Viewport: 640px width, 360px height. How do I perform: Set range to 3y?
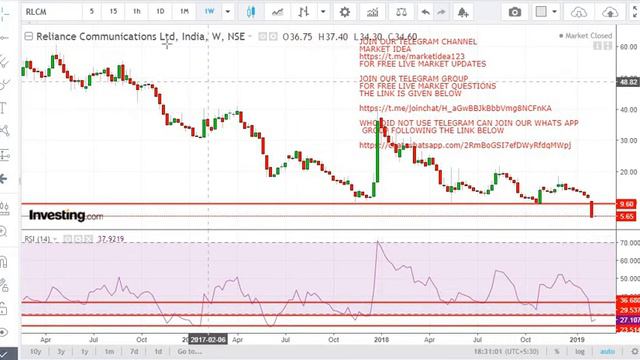pos(61,351)
